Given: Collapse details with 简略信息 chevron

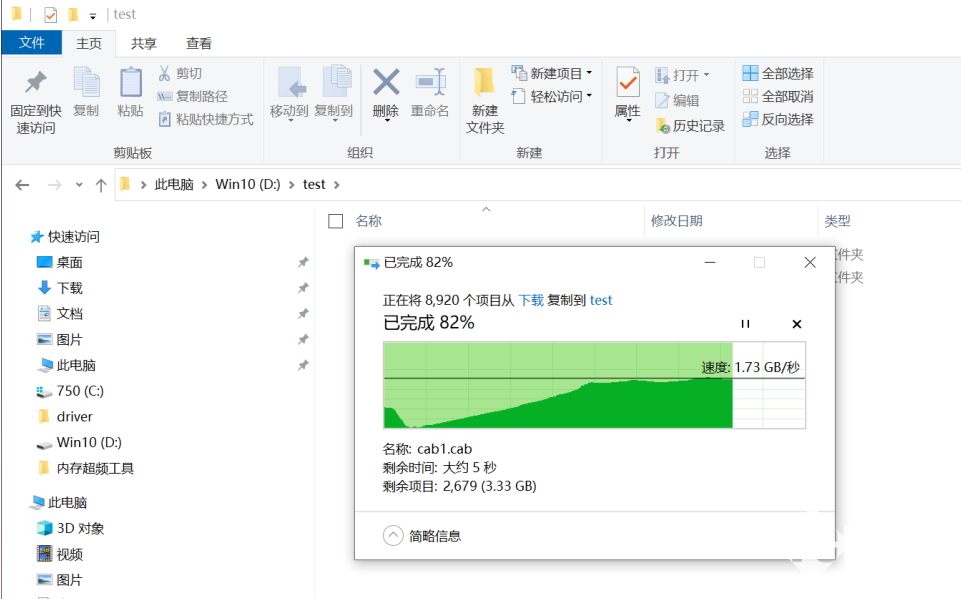Looking at the screenshot, I should [393, 536].
